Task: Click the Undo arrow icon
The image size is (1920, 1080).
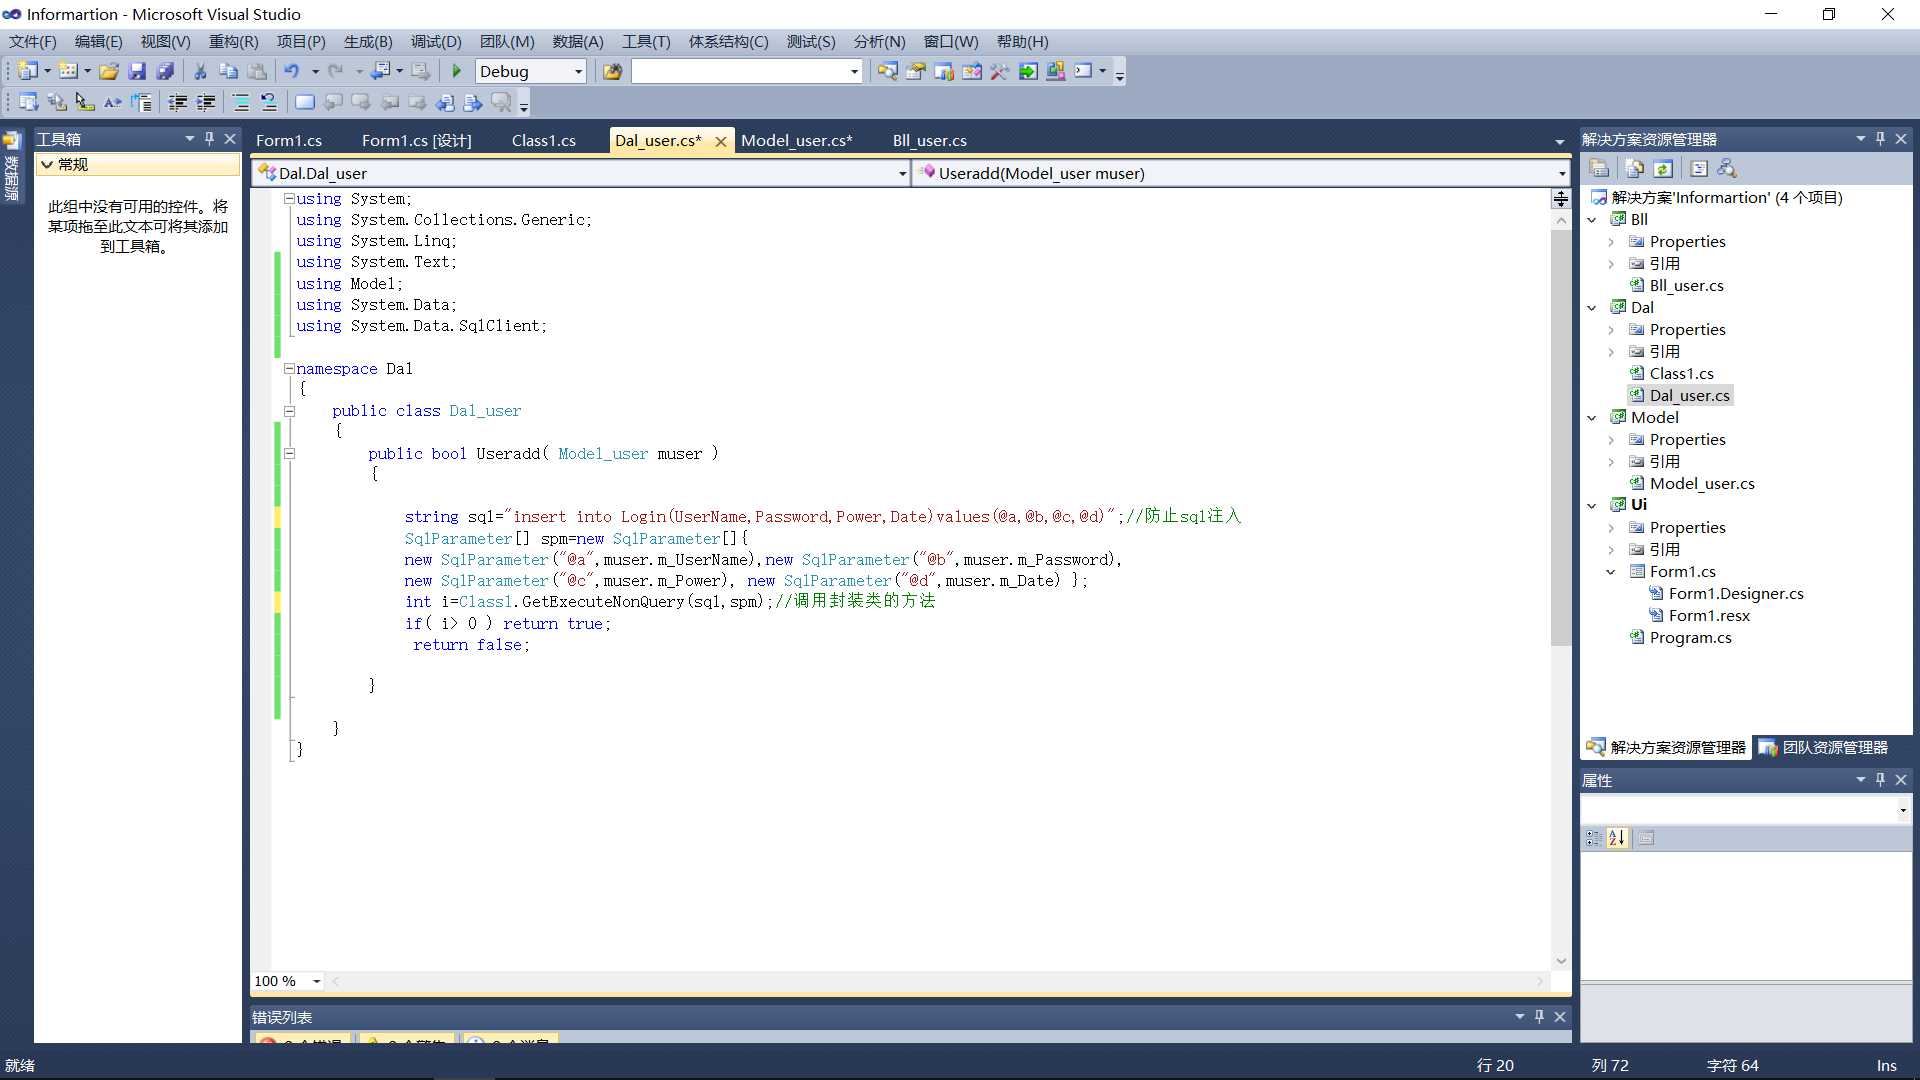Action: point(292,71)
